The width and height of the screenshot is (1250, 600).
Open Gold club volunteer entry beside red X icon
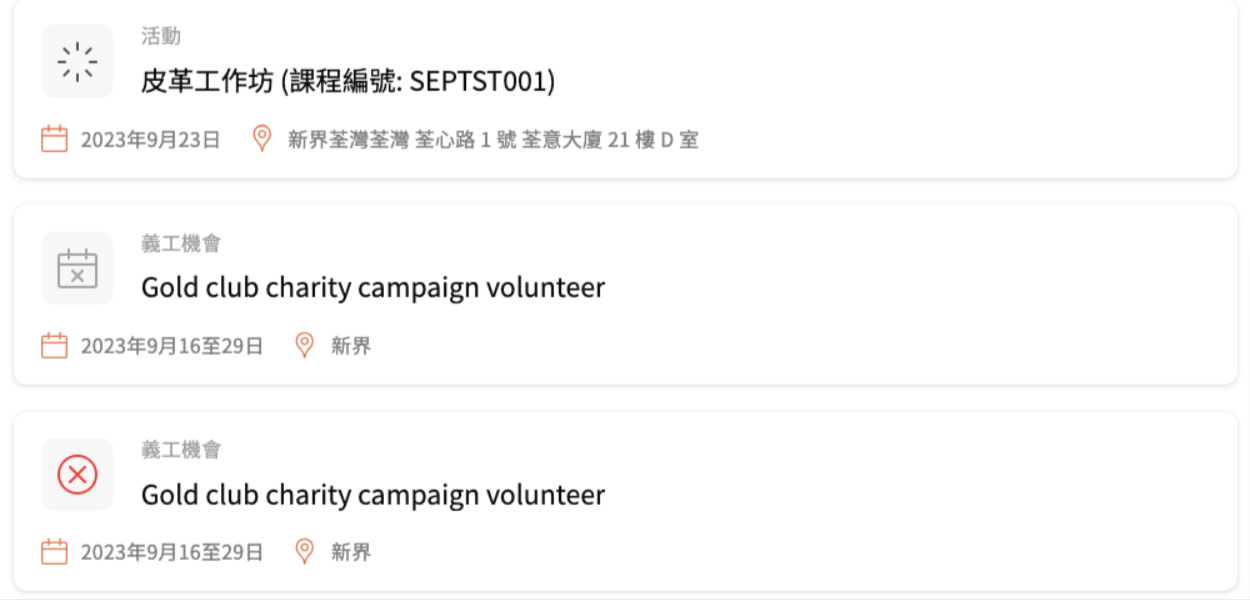373,495
